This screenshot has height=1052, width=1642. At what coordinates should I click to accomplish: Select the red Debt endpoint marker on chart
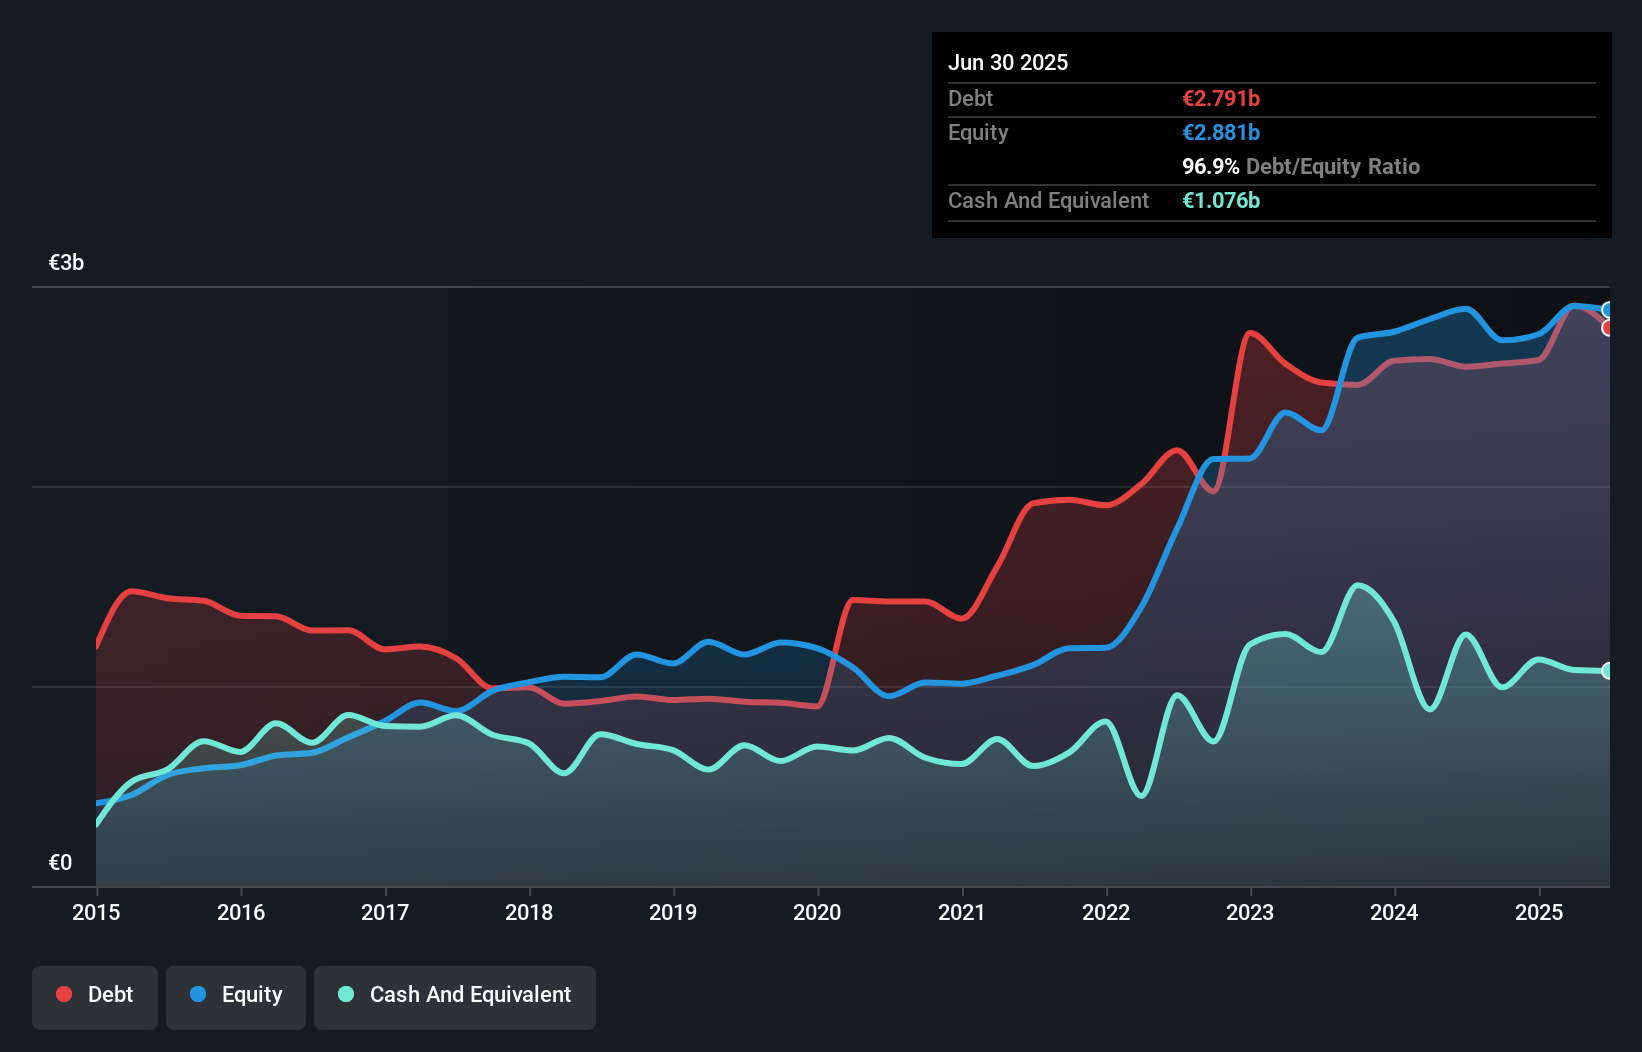point(1608,328)
